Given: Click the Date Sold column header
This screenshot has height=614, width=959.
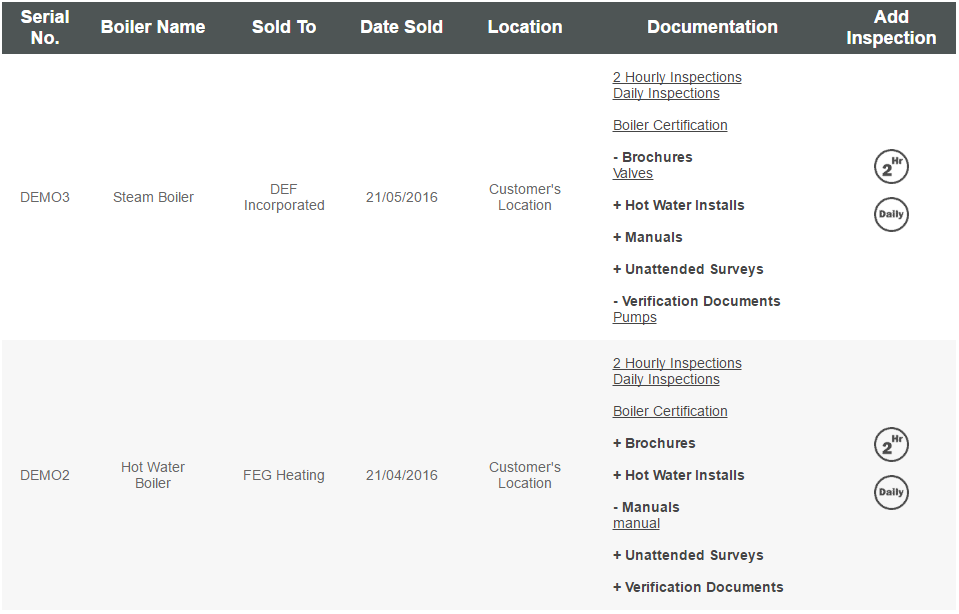Looking at the screenshot, I should coord(401,27).
